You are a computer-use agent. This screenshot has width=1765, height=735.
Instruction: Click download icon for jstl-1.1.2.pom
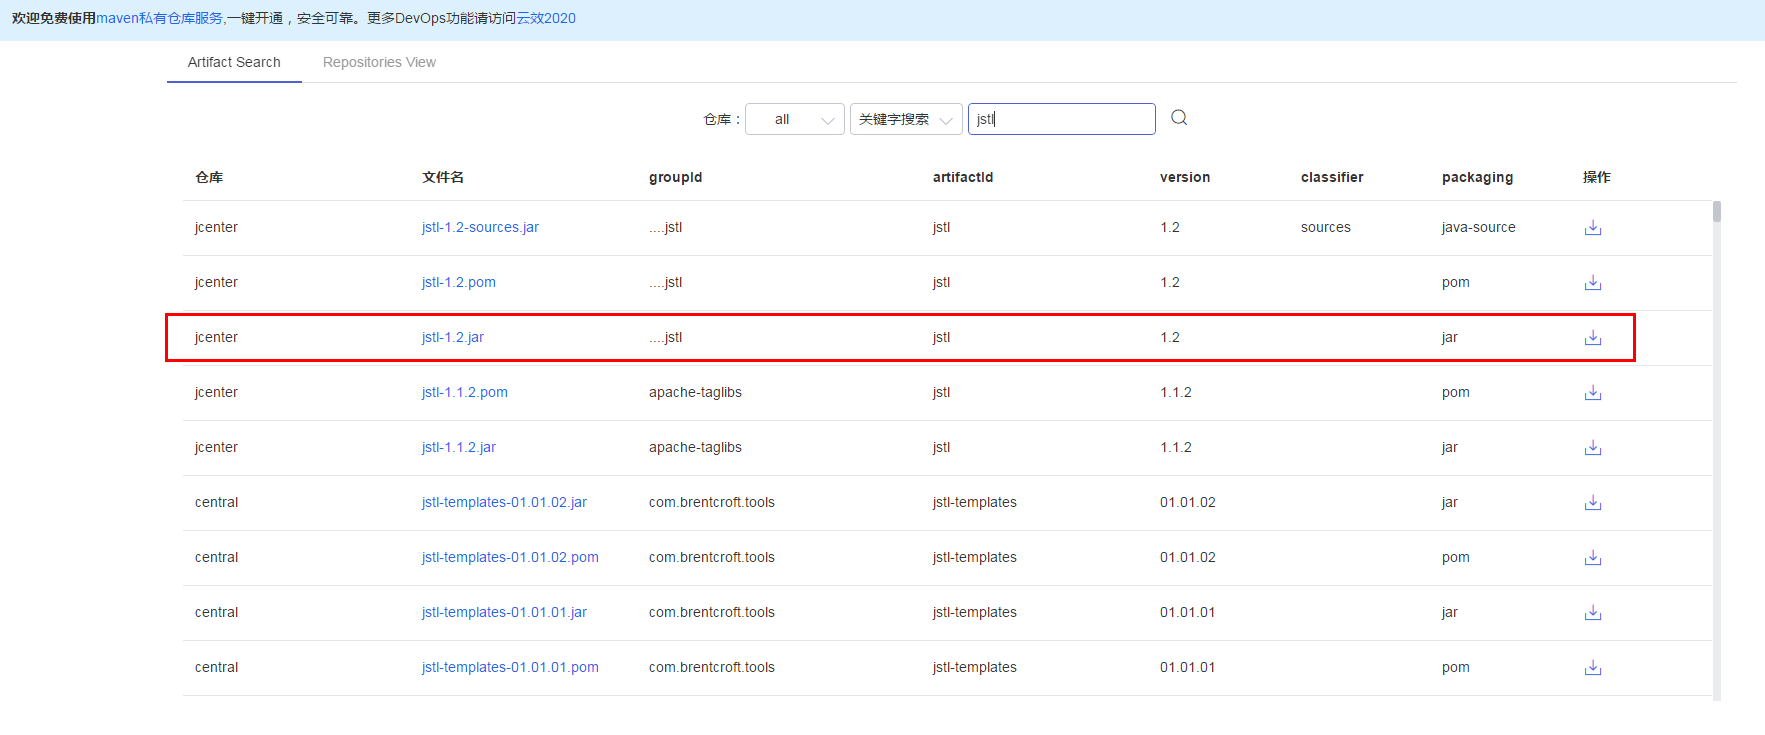point(1593,393)
